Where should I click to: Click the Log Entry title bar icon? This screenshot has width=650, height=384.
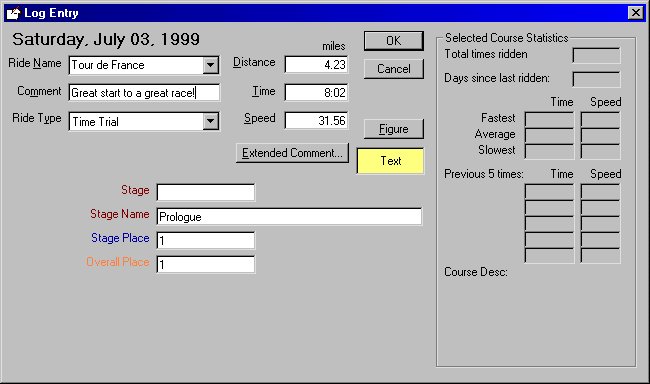point(14,13)
